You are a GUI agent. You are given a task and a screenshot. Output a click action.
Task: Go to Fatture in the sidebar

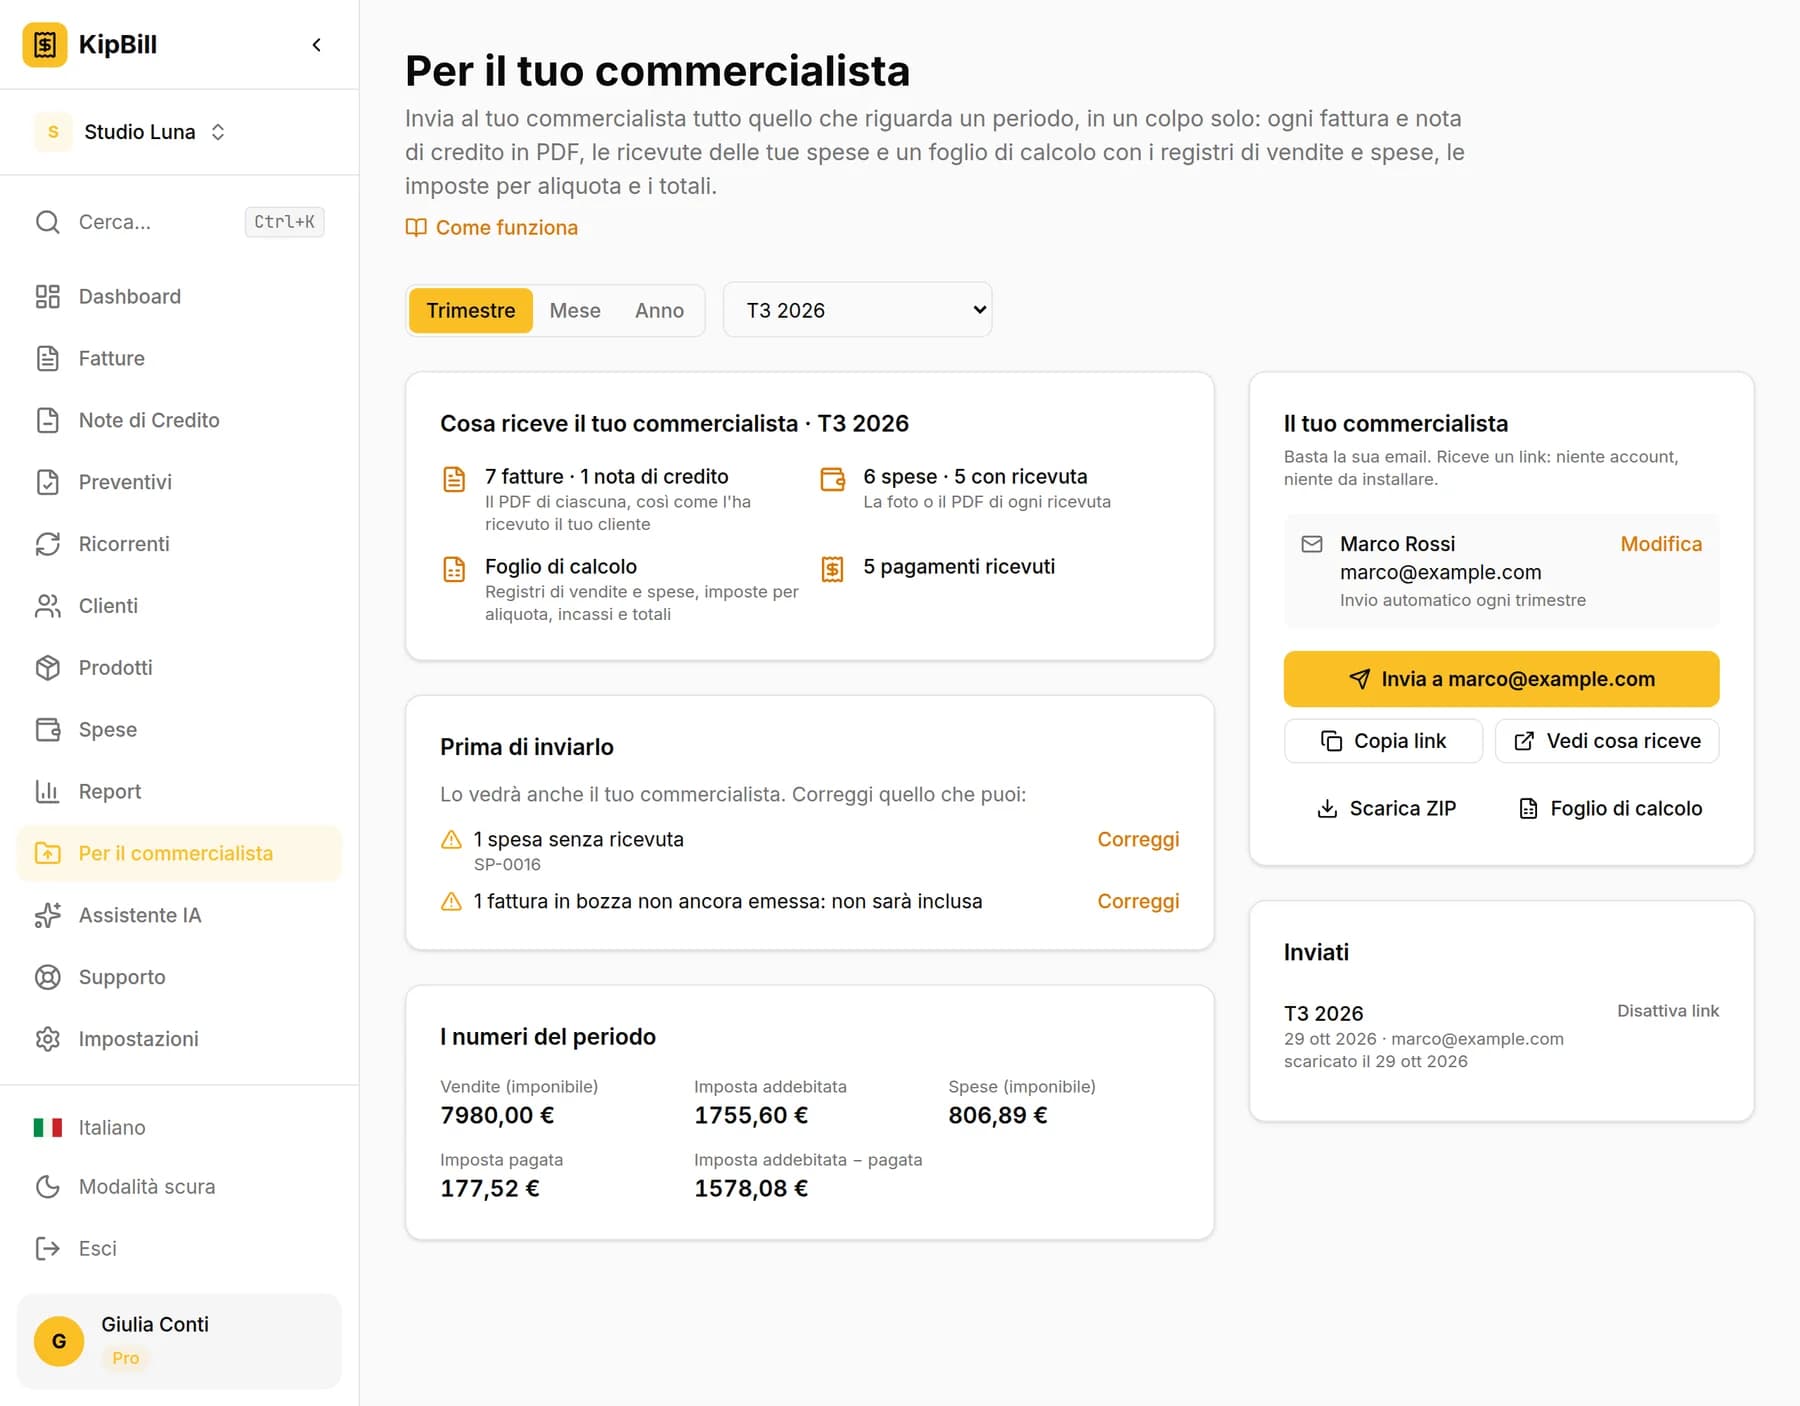click(x=180, y=358)
